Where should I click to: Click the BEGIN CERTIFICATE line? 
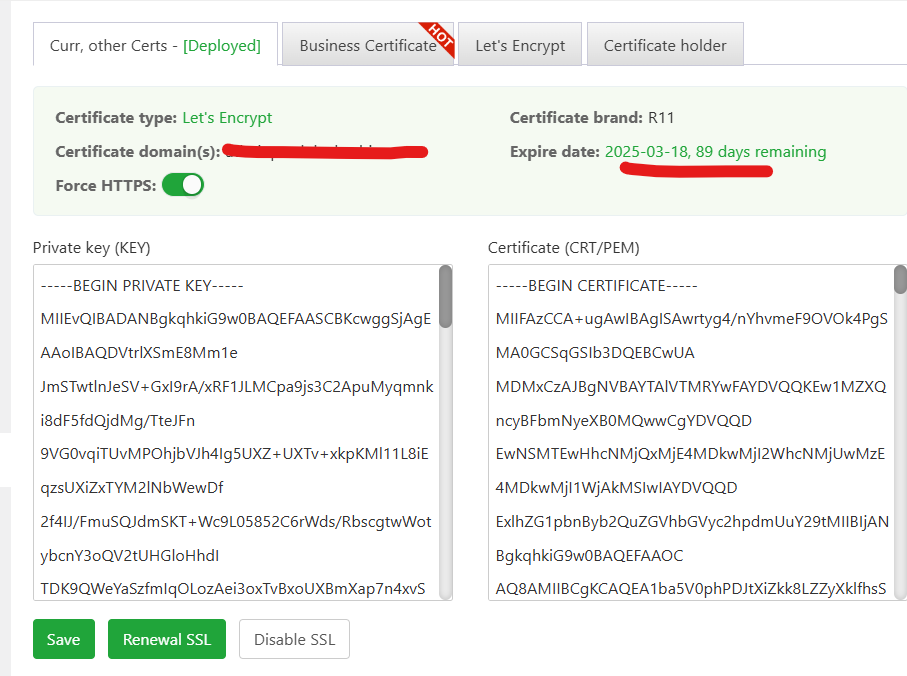(581, 286)
